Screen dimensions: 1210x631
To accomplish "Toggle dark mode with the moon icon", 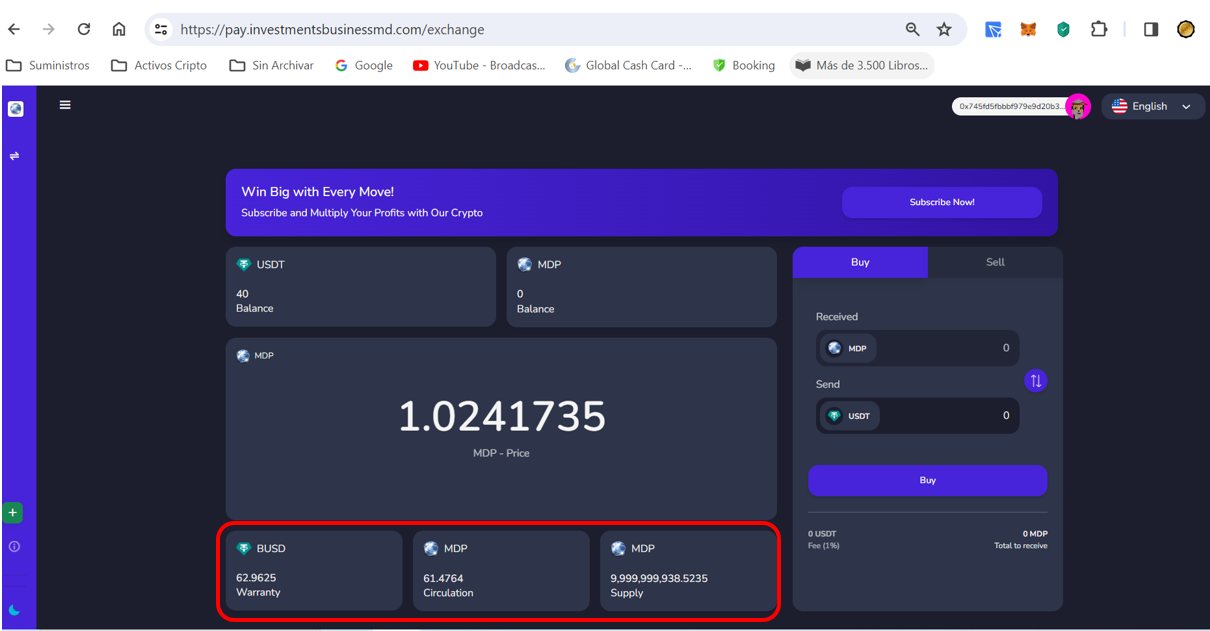I will point(14,610).
